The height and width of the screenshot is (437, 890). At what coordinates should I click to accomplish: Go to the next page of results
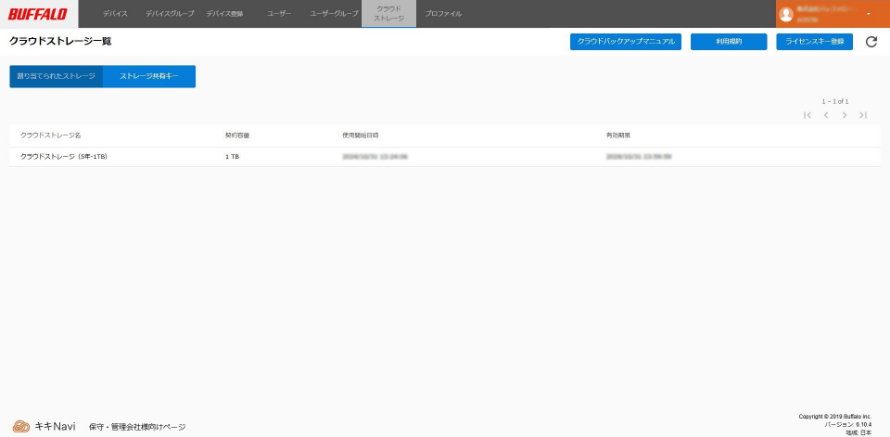tap(845, 116)
